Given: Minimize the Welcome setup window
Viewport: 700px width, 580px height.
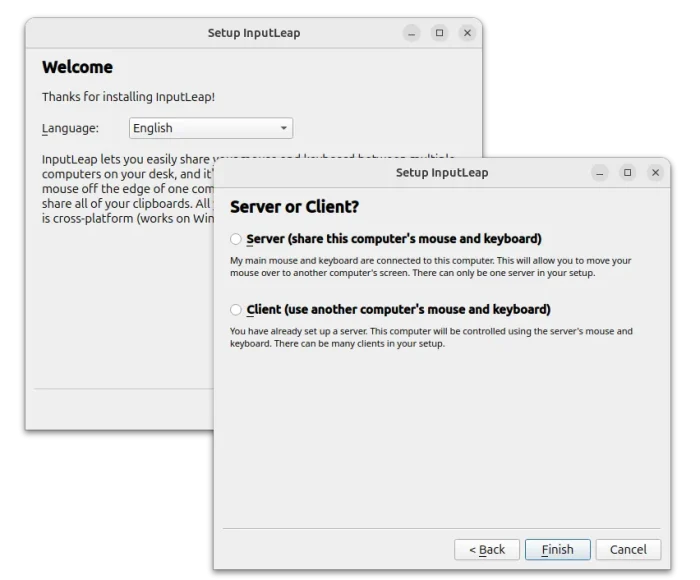Looking at the screenshot, I should point(411,33).
